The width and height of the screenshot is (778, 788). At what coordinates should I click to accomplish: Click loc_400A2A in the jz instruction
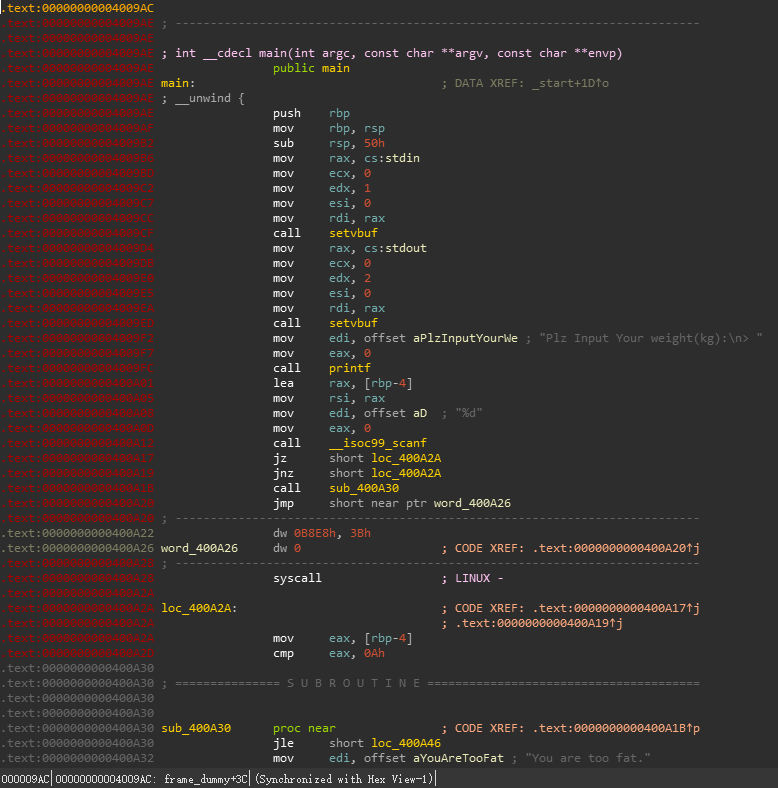[x=405, y=458]
